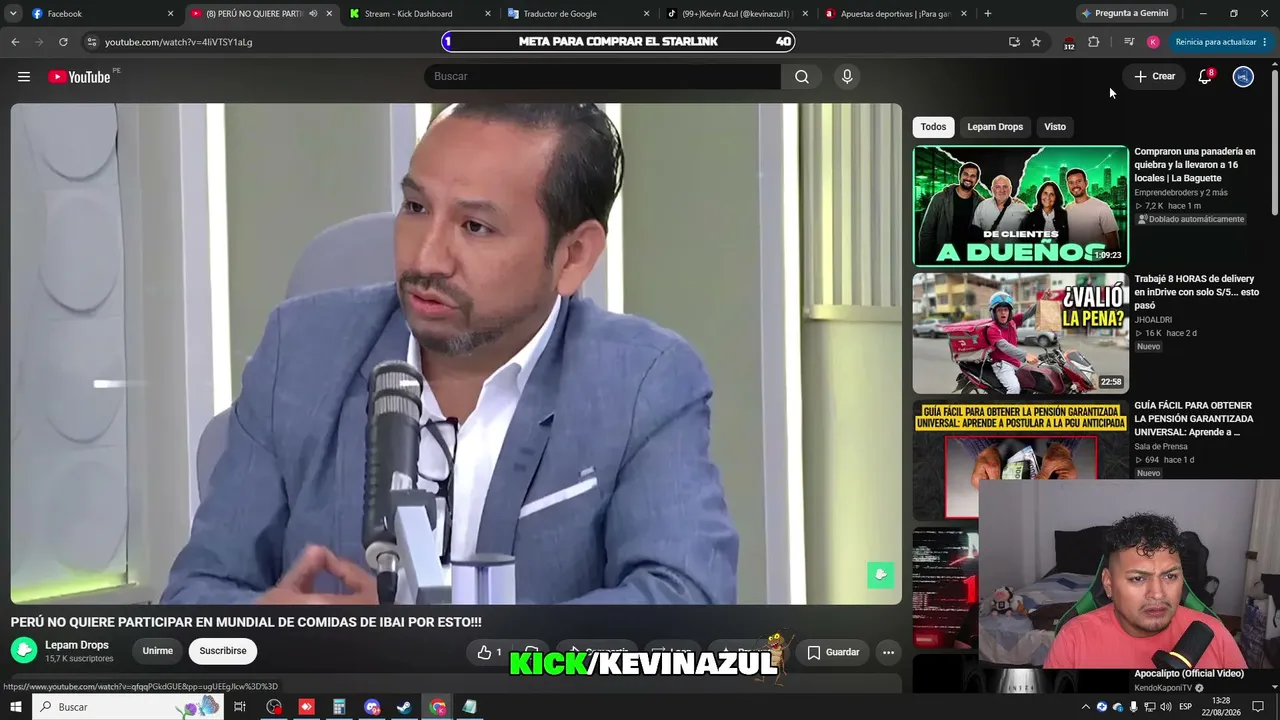Open the YouTube account avatar menu
Viewport: 1280px width, 720px height.
point(1243,77)
